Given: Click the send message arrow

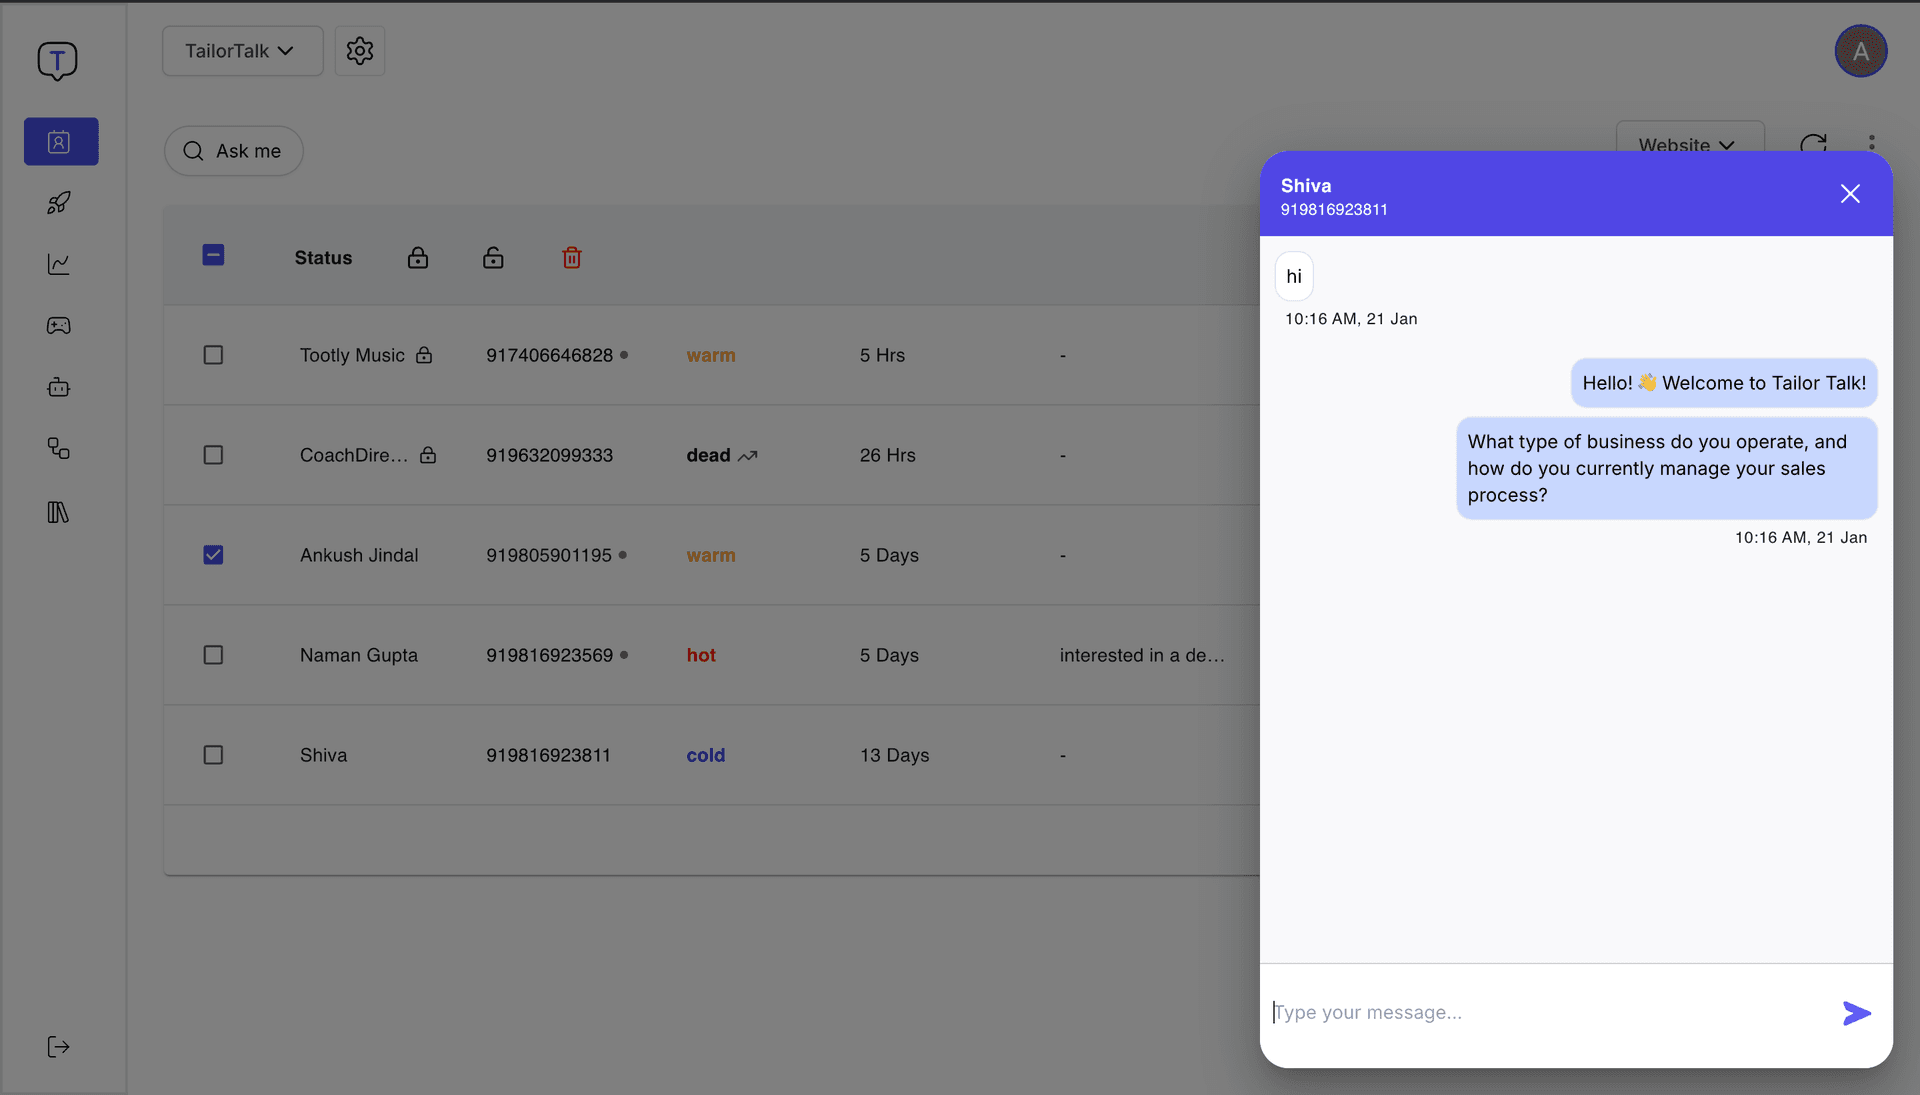Looking at the screenshot, I should click(x=1857, y=1013).
